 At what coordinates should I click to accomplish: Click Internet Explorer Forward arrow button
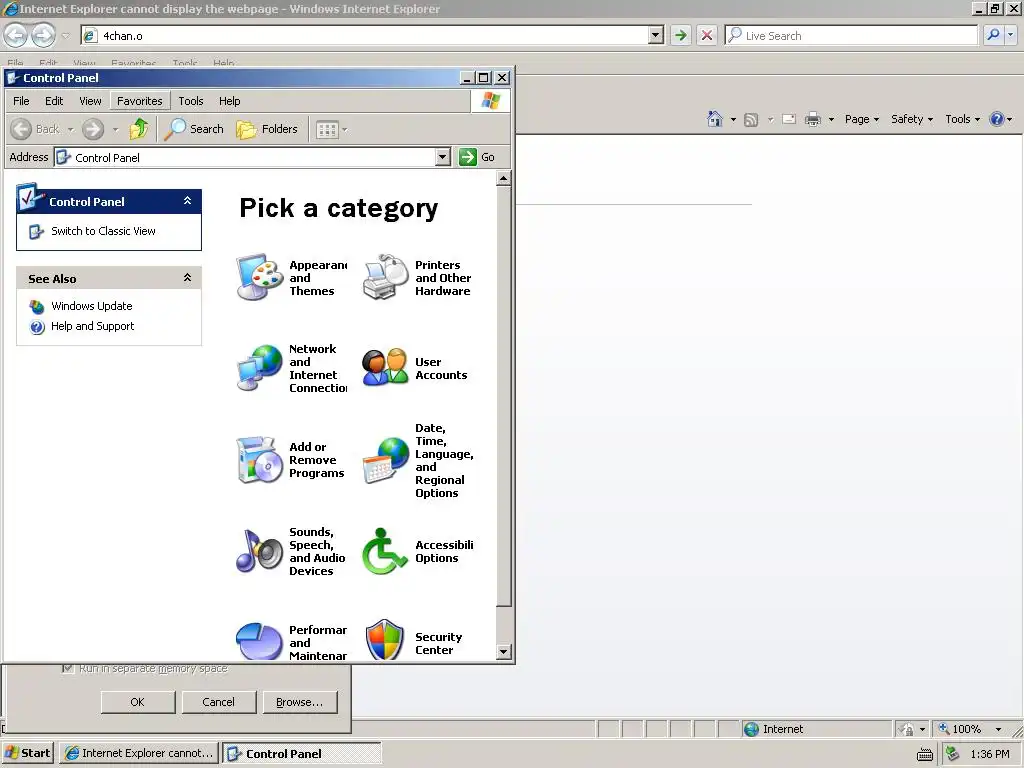(43, 35)
